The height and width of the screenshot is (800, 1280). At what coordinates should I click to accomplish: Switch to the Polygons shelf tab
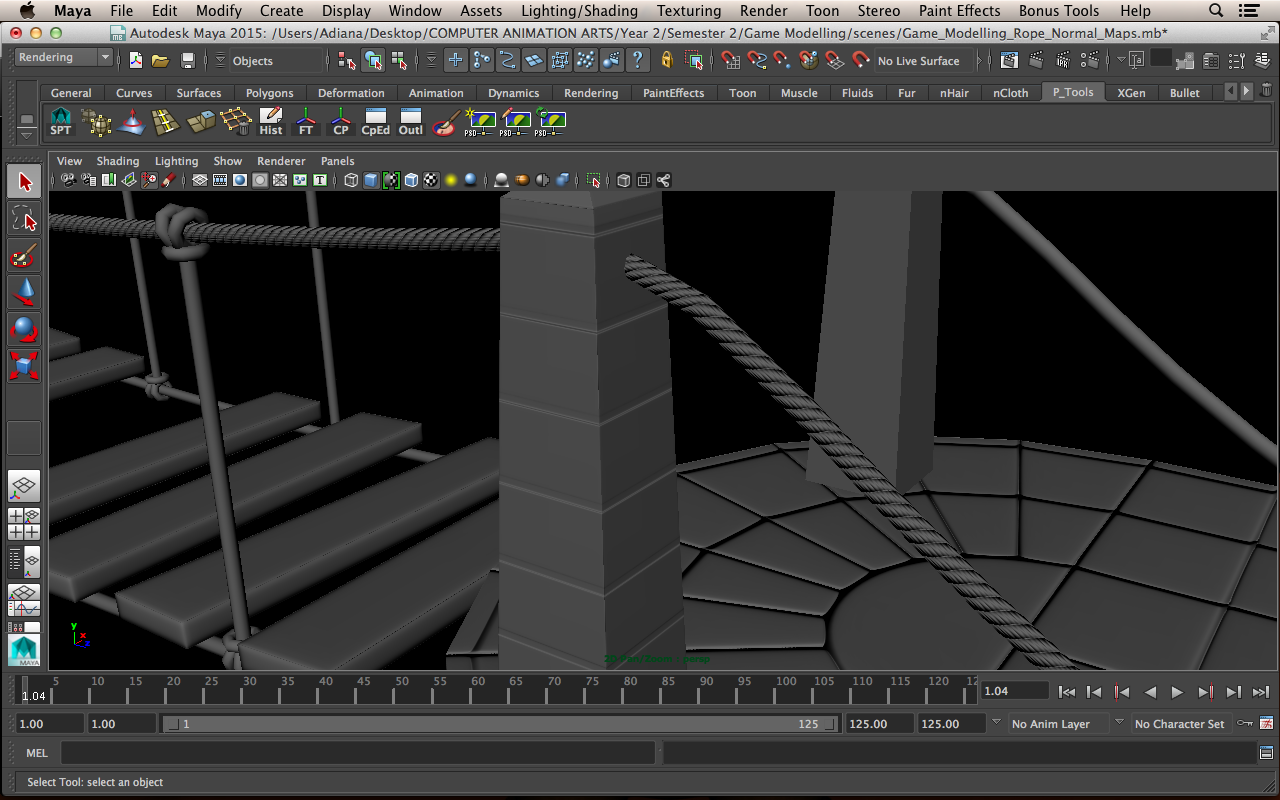pyautogui.click(x=269, y=92)
